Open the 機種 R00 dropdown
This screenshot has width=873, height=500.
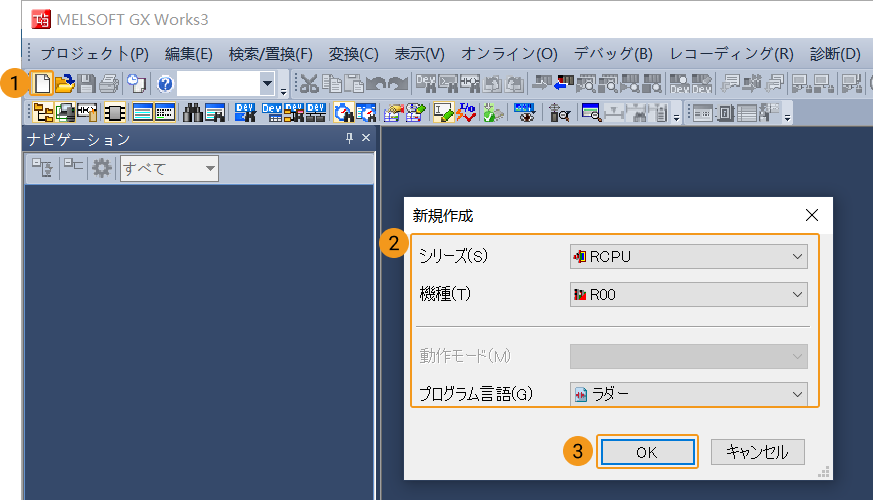point(689,295)
